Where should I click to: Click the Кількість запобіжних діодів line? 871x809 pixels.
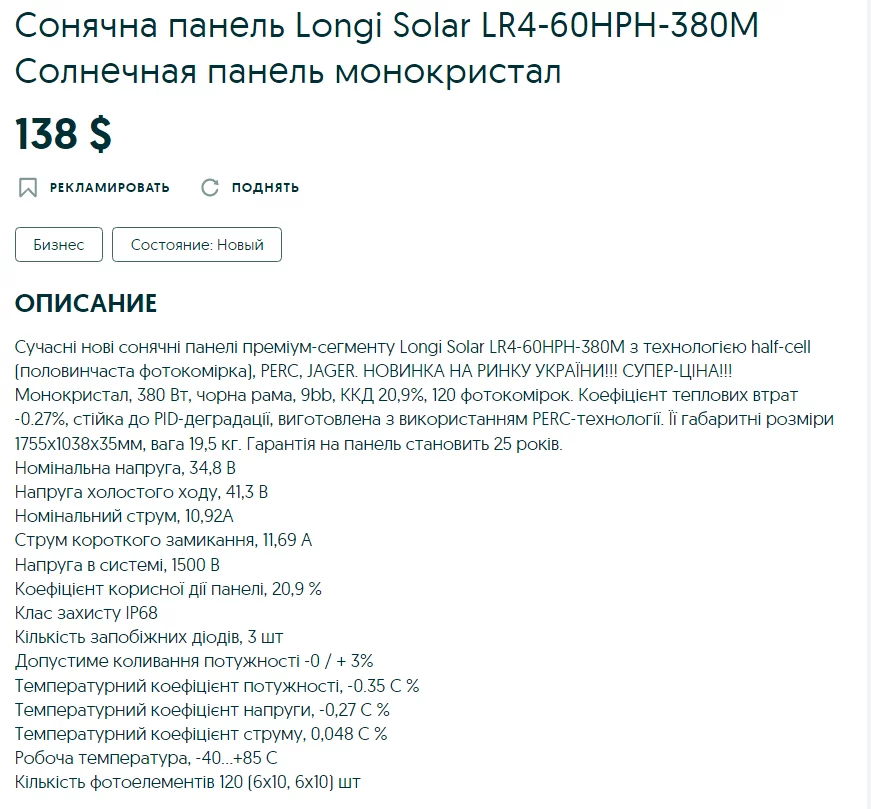point(147,637)
